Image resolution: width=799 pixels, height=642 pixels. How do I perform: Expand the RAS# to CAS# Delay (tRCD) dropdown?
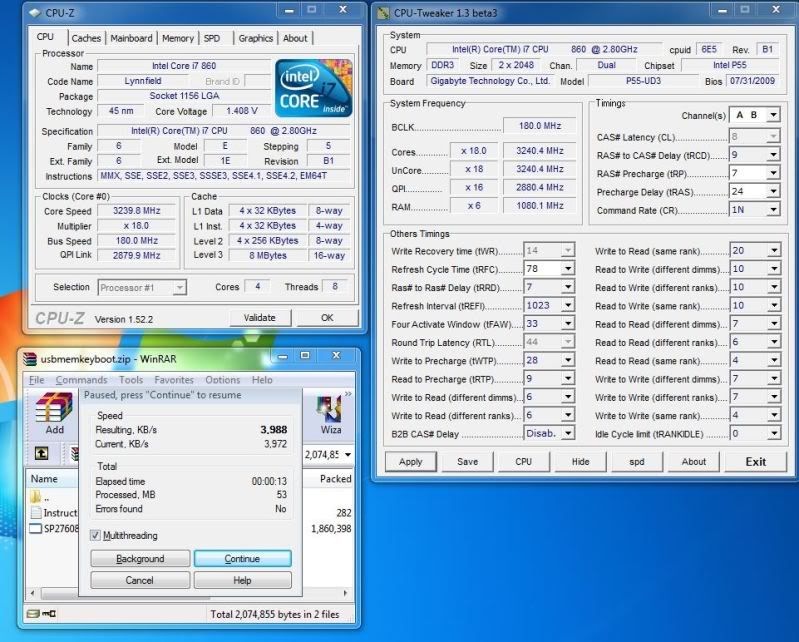[x=773, y=155]
